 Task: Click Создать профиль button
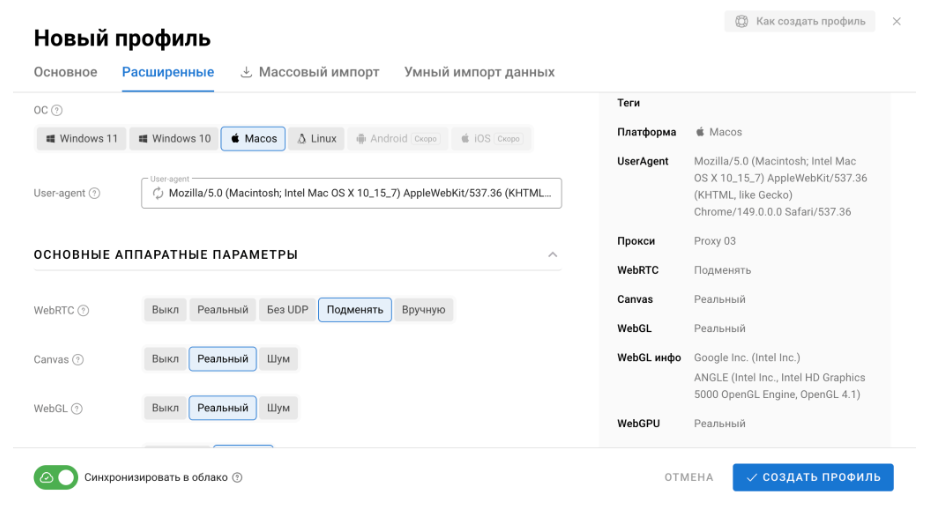pyautogui.click(x=813, y=478)
